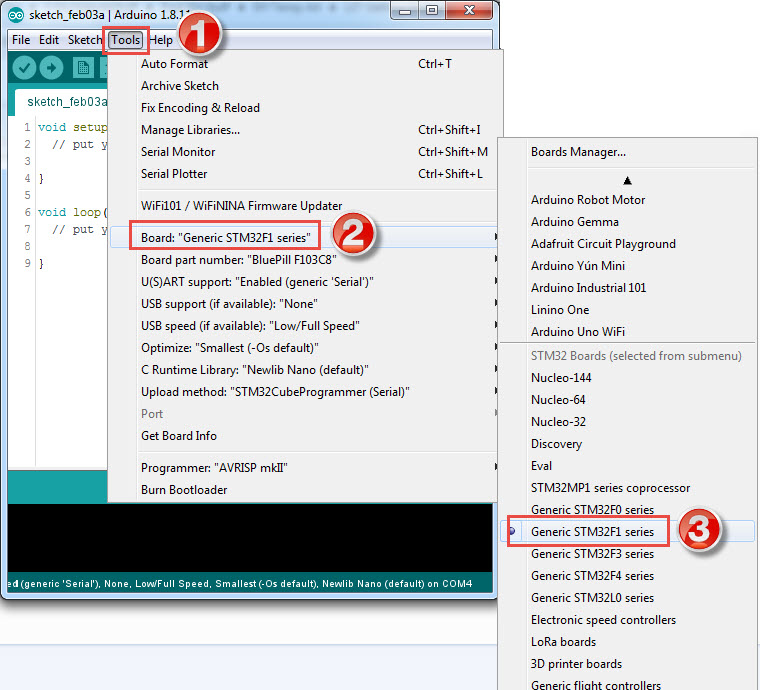Select Nucleo-64 board
Screen dimensions: 760x690
tap(628, 400)
